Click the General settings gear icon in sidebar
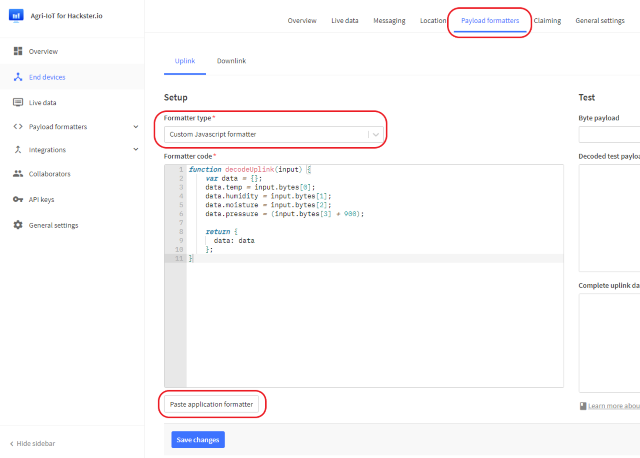This screenshot has height=458, width=640. [18, 225]
